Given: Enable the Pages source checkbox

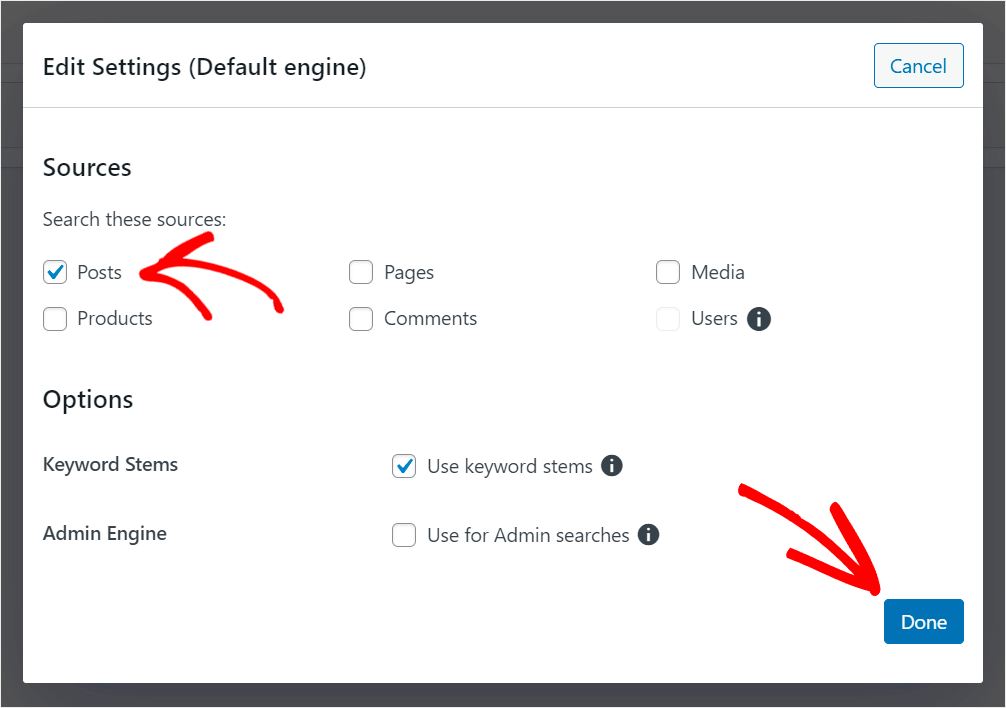Looking at the screenshot, I should [361, 273].
